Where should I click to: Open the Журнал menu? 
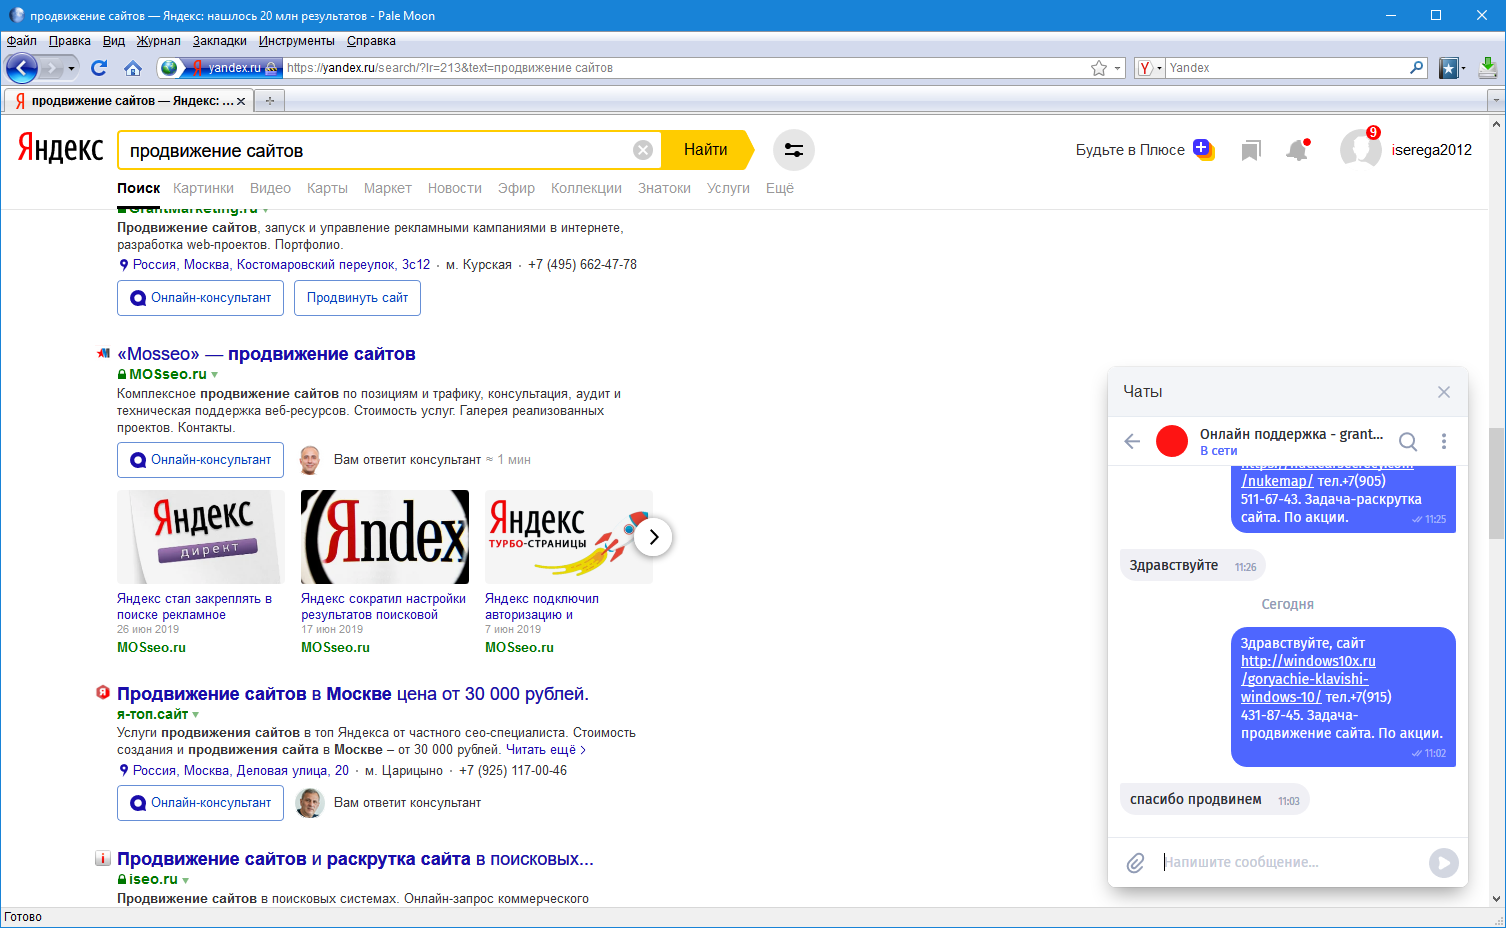[x=159, y=41]
